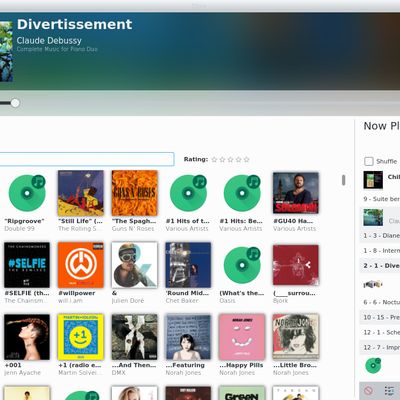
Task: Set rating to five stars
Action: (246, 160)
